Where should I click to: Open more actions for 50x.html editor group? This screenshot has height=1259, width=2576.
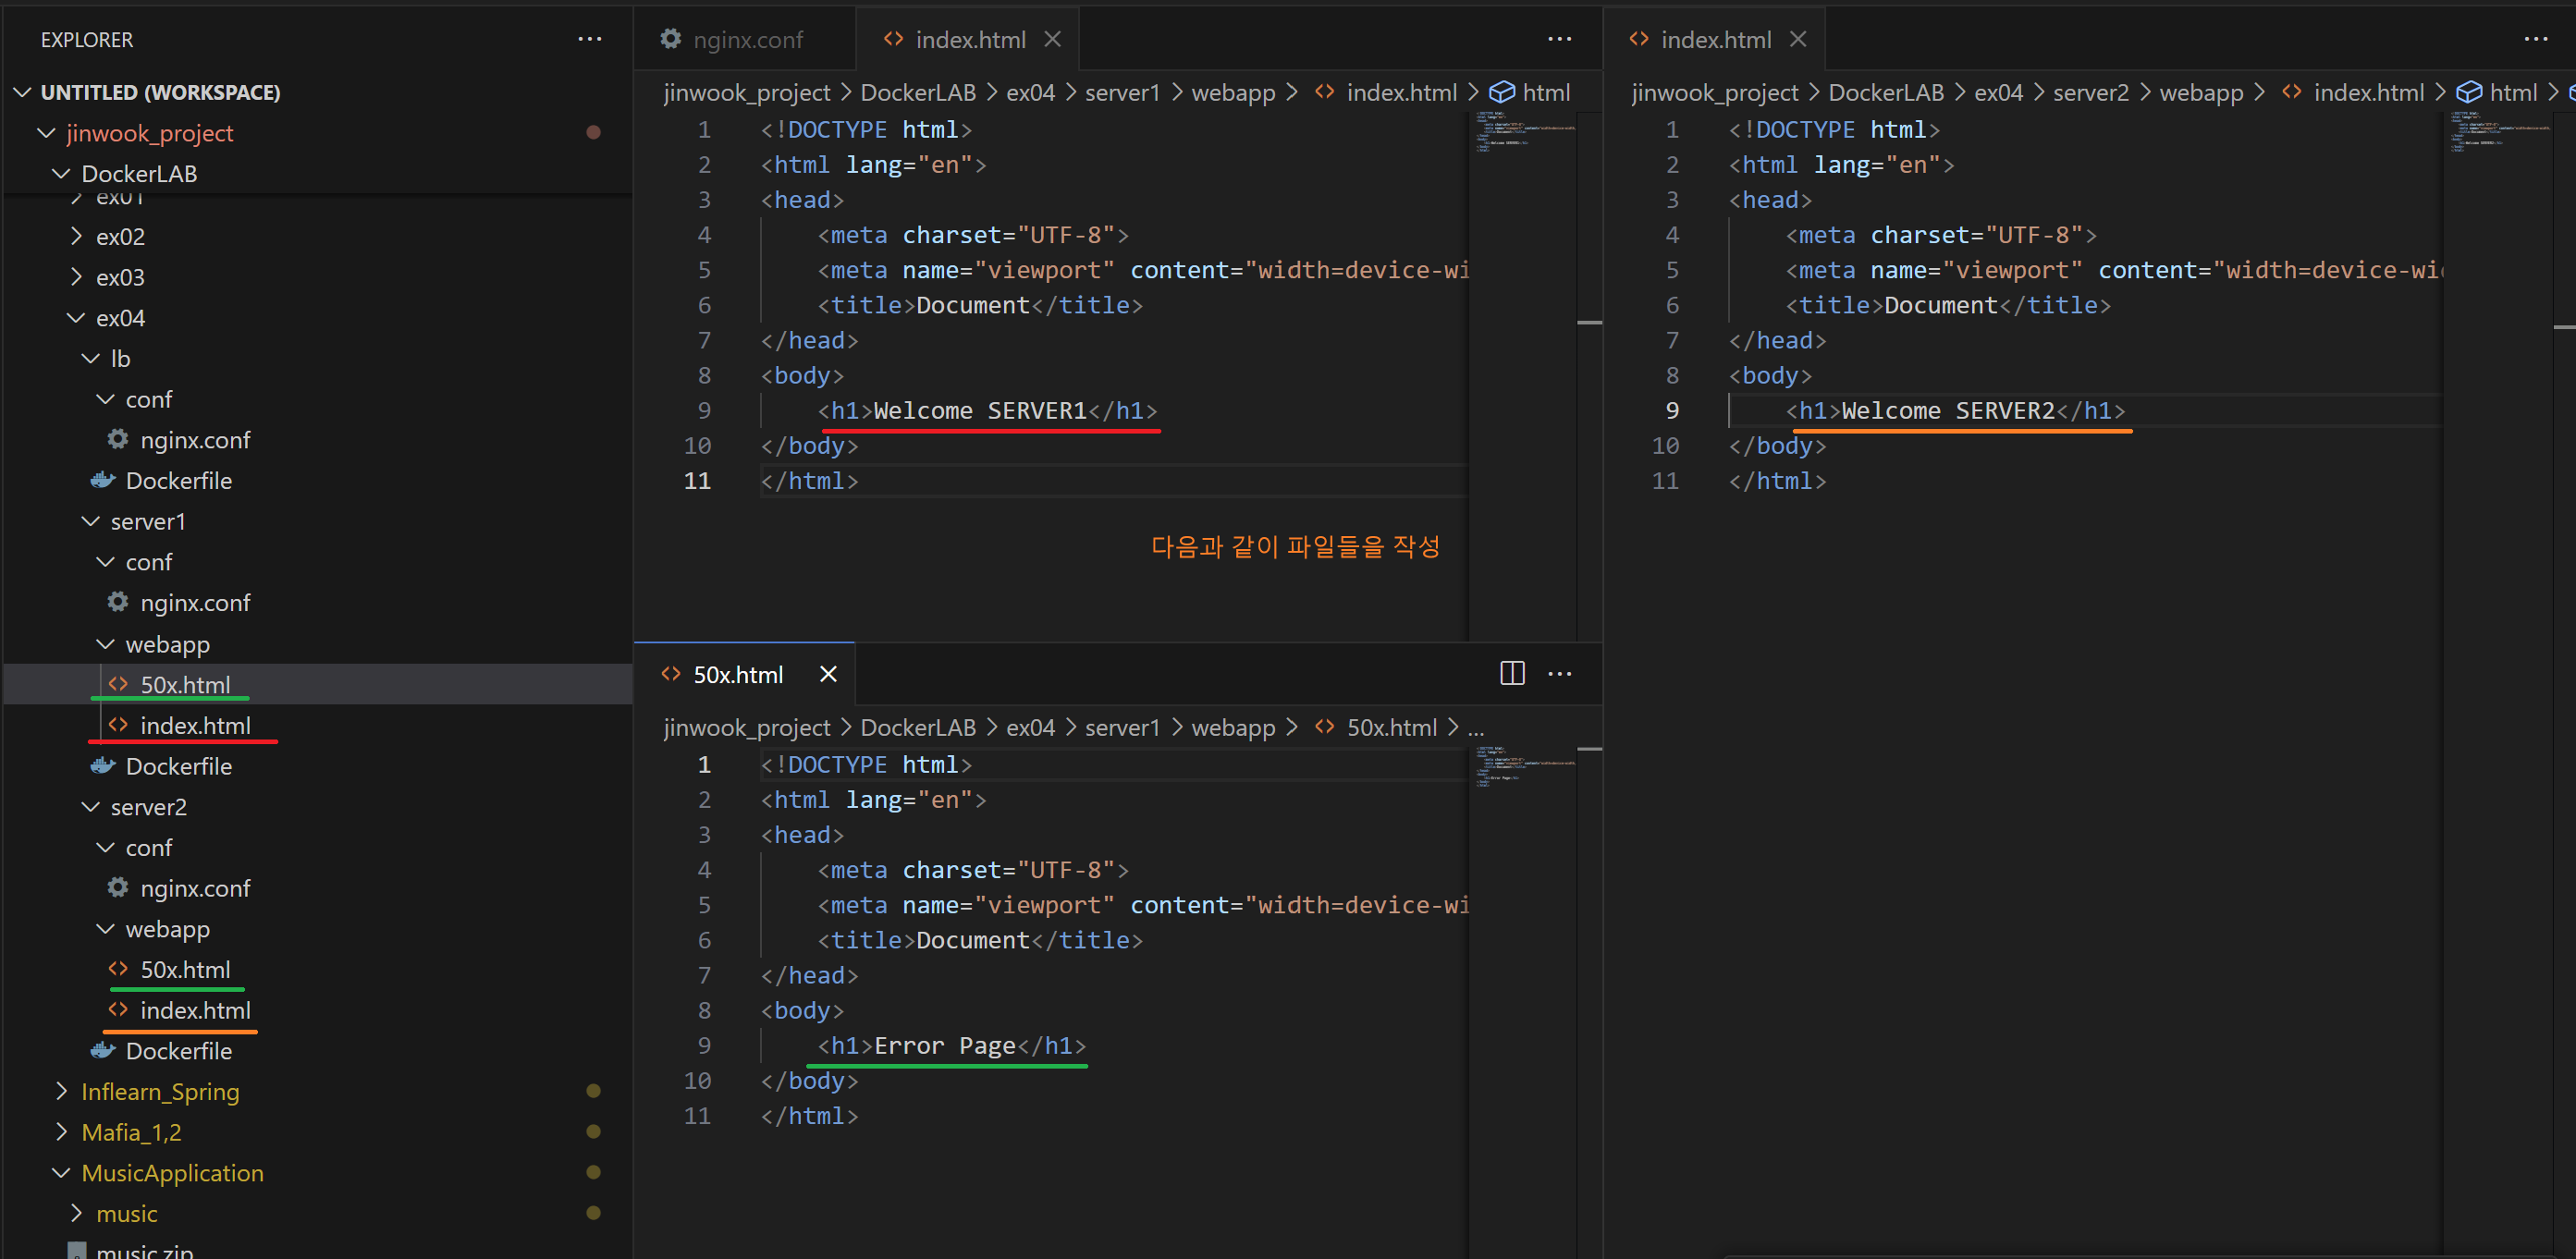click(x=1559, y=674)
